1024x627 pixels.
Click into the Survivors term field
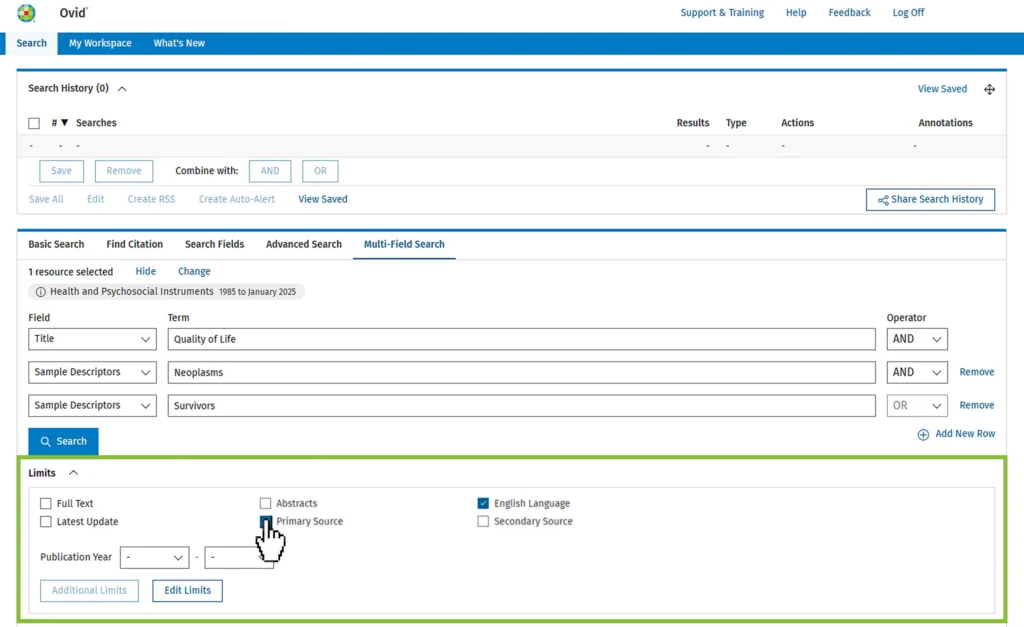(x=521, y=406)
